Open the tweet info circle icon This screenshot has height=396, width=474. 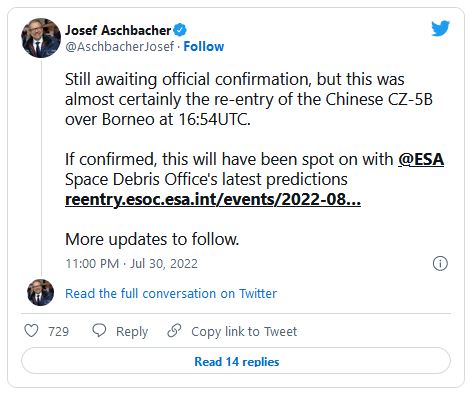pyautogui.click(x=440, y=264)
